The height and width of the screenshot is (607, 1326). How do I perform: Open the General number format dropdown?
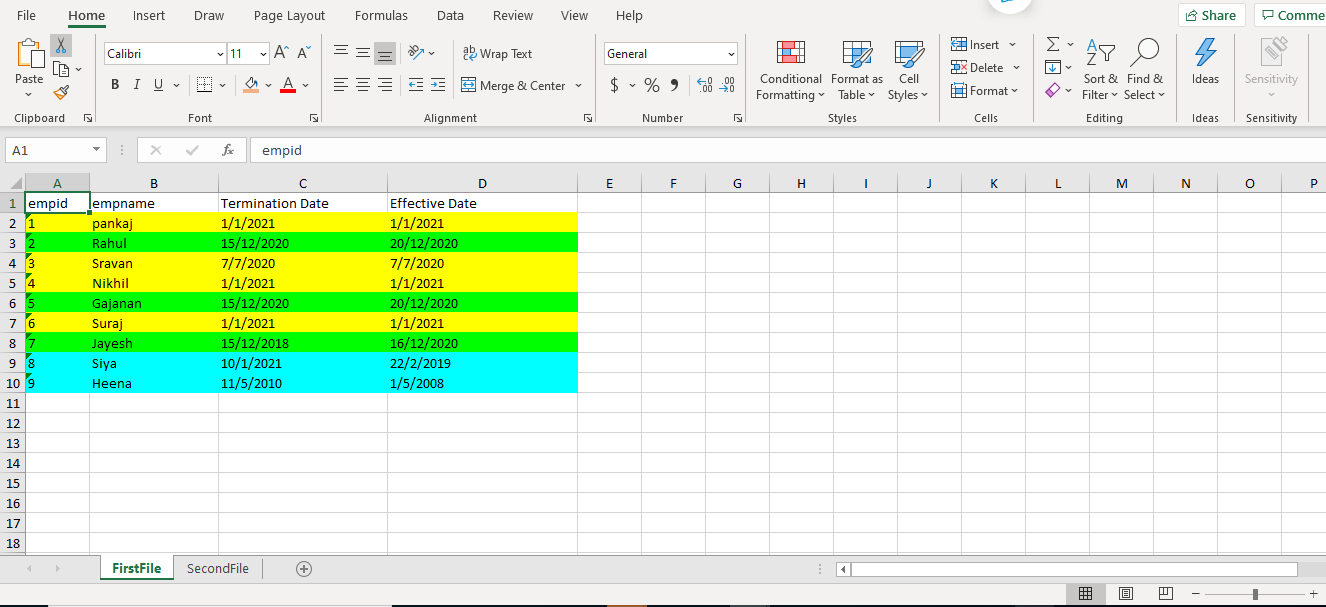[x=731, y=54]
